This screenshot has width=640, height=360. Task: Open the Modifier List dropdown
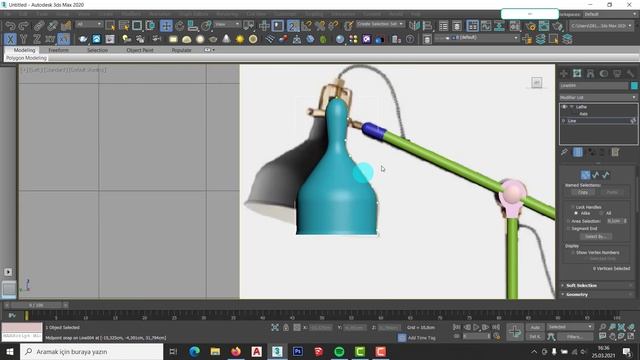(x=598, y=98)
